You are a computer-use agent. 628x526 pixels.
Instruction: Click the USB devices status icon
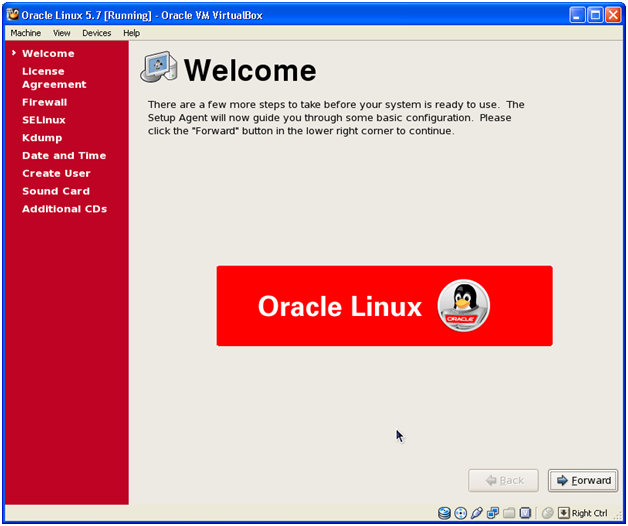(x=477, y=513)
